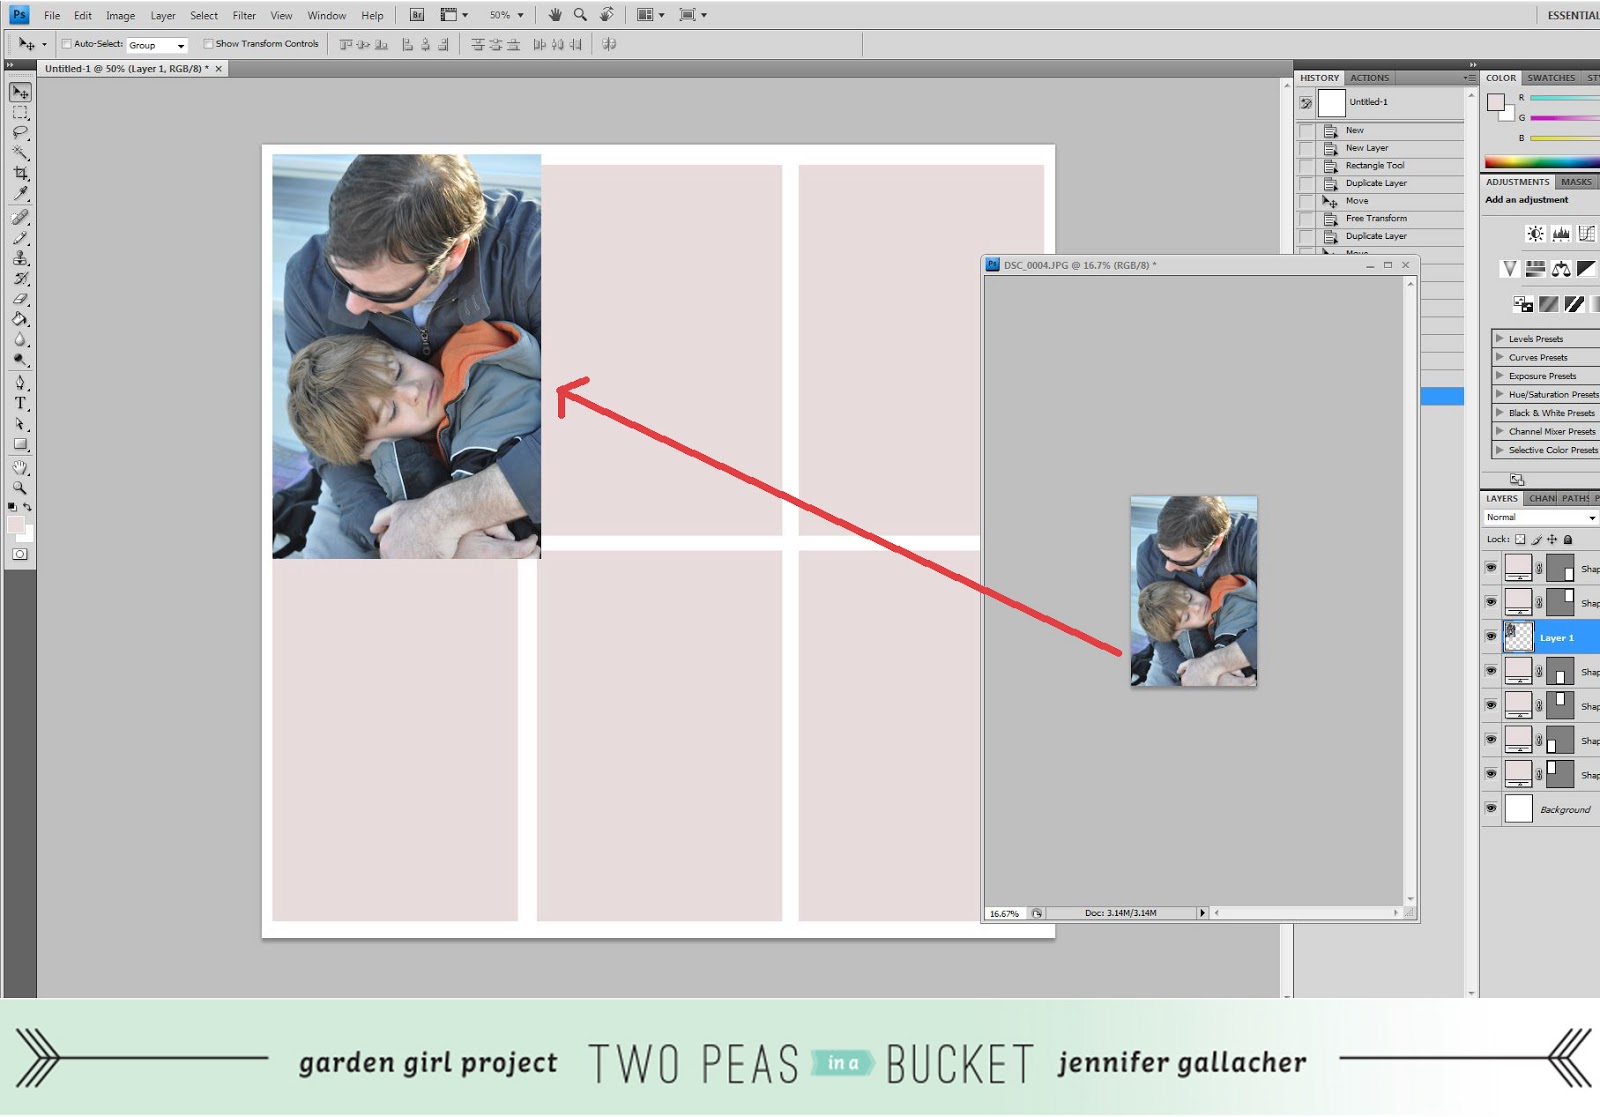Image resolution: width=1600 pixels, height=1117 pixels.
Task: Open the Filter menu
Action: (x=243, y=15)
